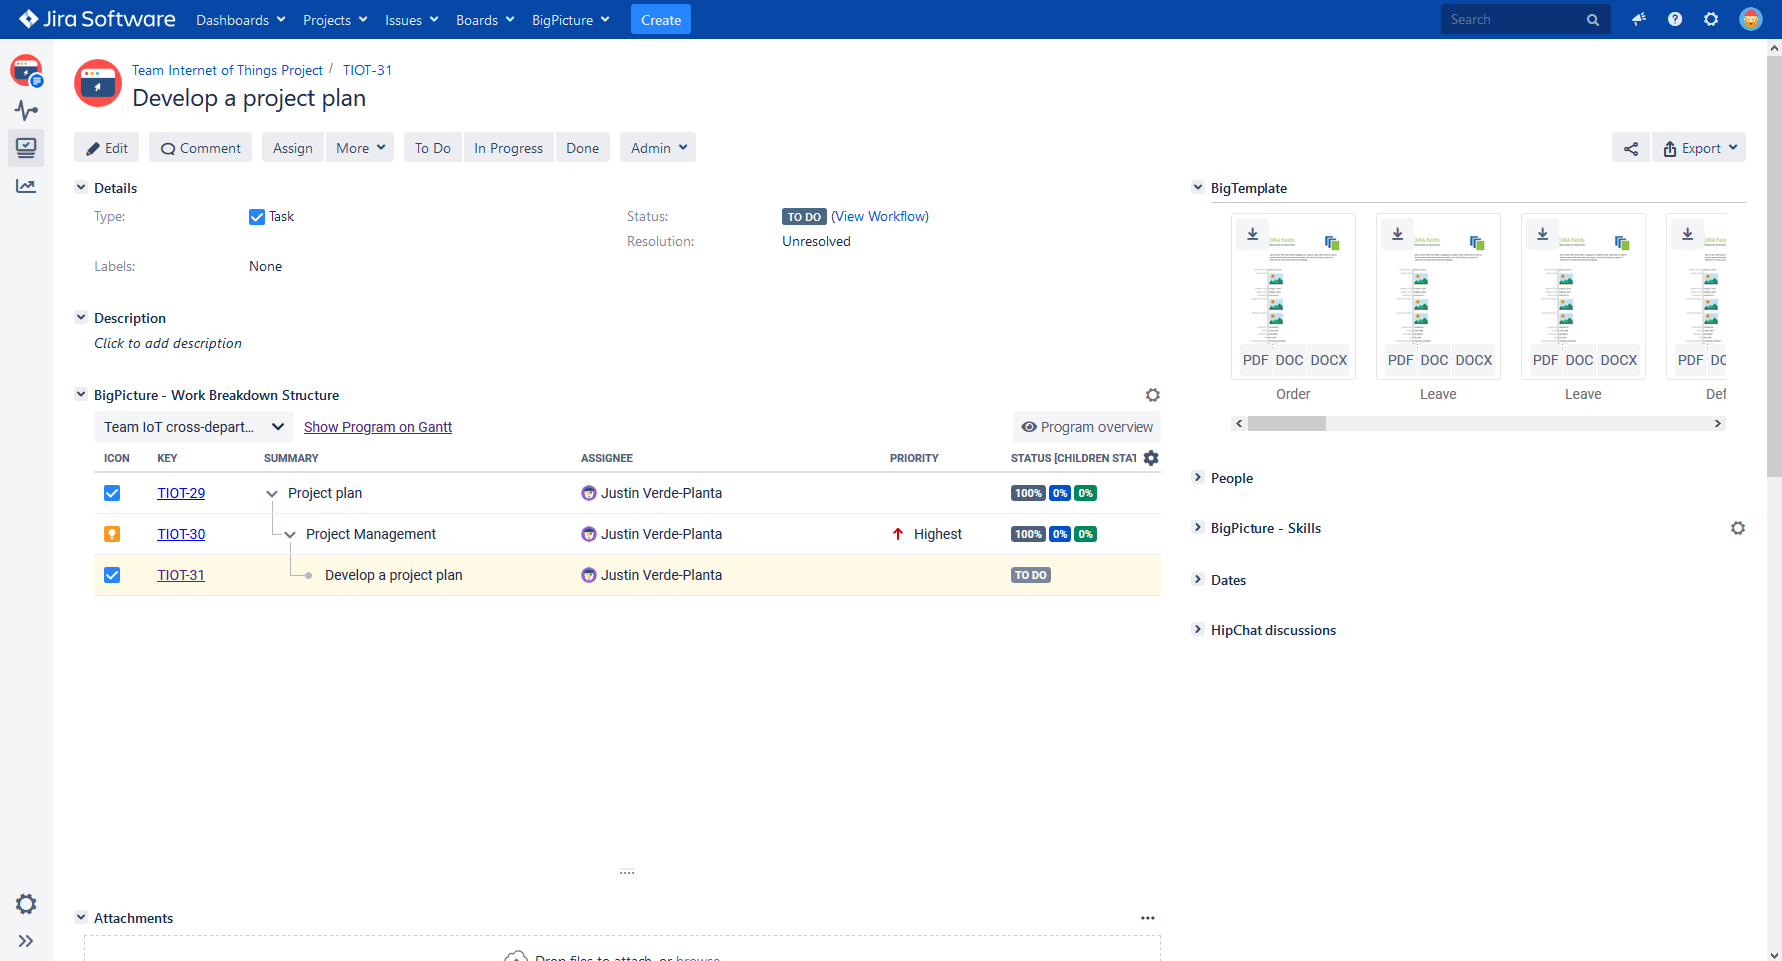The image size is (1782, 961).
Task: Click the search magnifier icon
Action: [x=1593, y=20]
